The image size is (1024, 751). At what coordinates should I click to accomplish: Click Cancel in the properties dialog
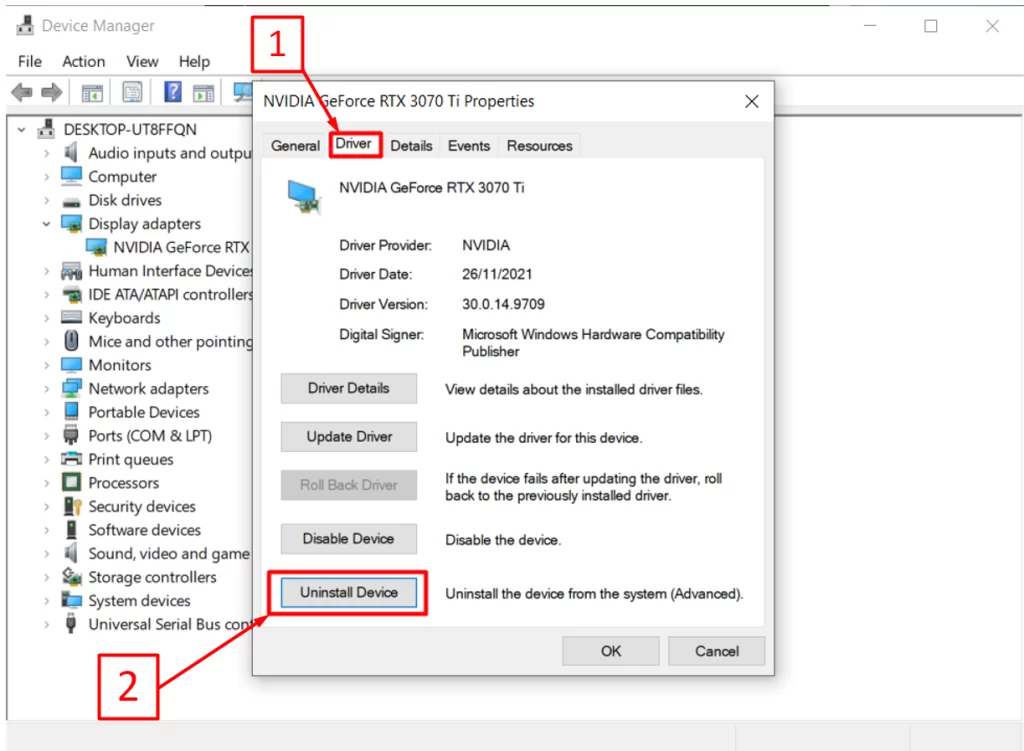pos(716,651)
